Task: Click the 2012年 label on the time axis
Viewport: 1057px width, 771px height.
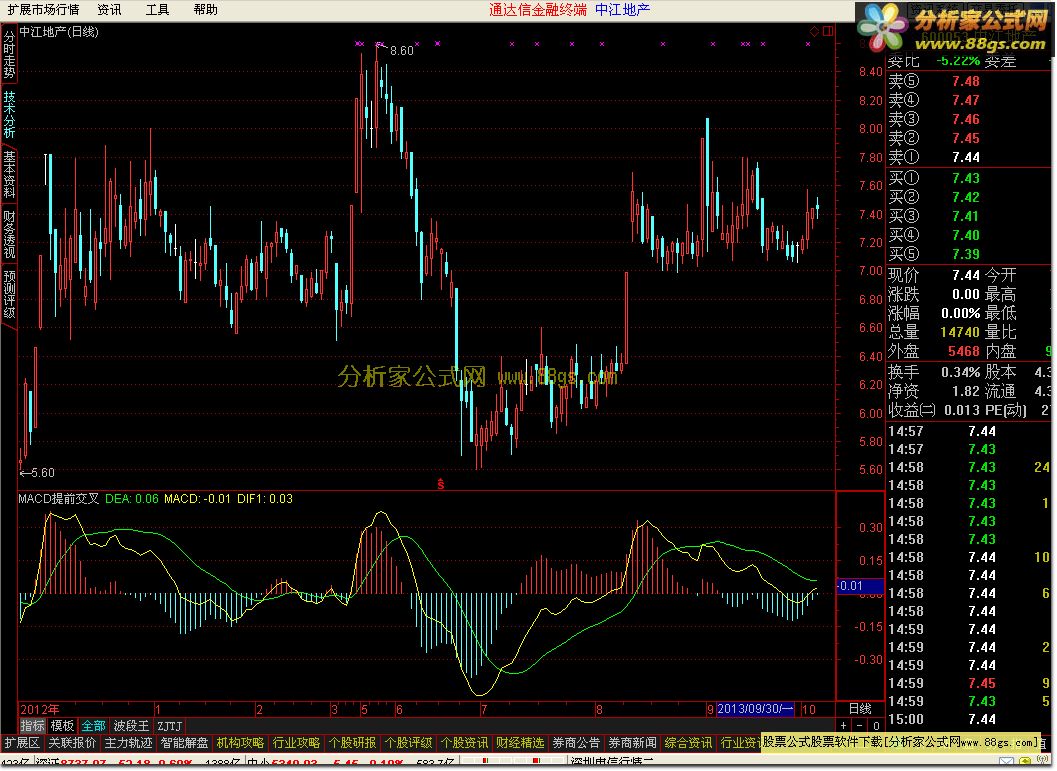Action: [40, 709]
